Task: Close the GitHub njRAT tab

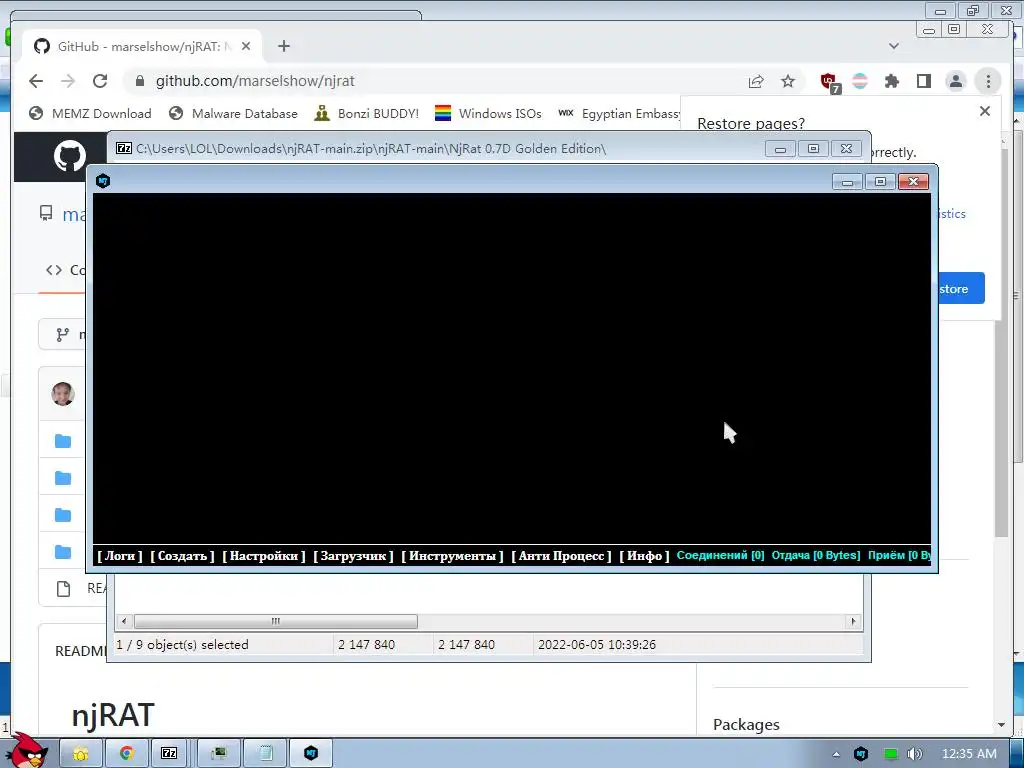Action: tap(246, 46)
